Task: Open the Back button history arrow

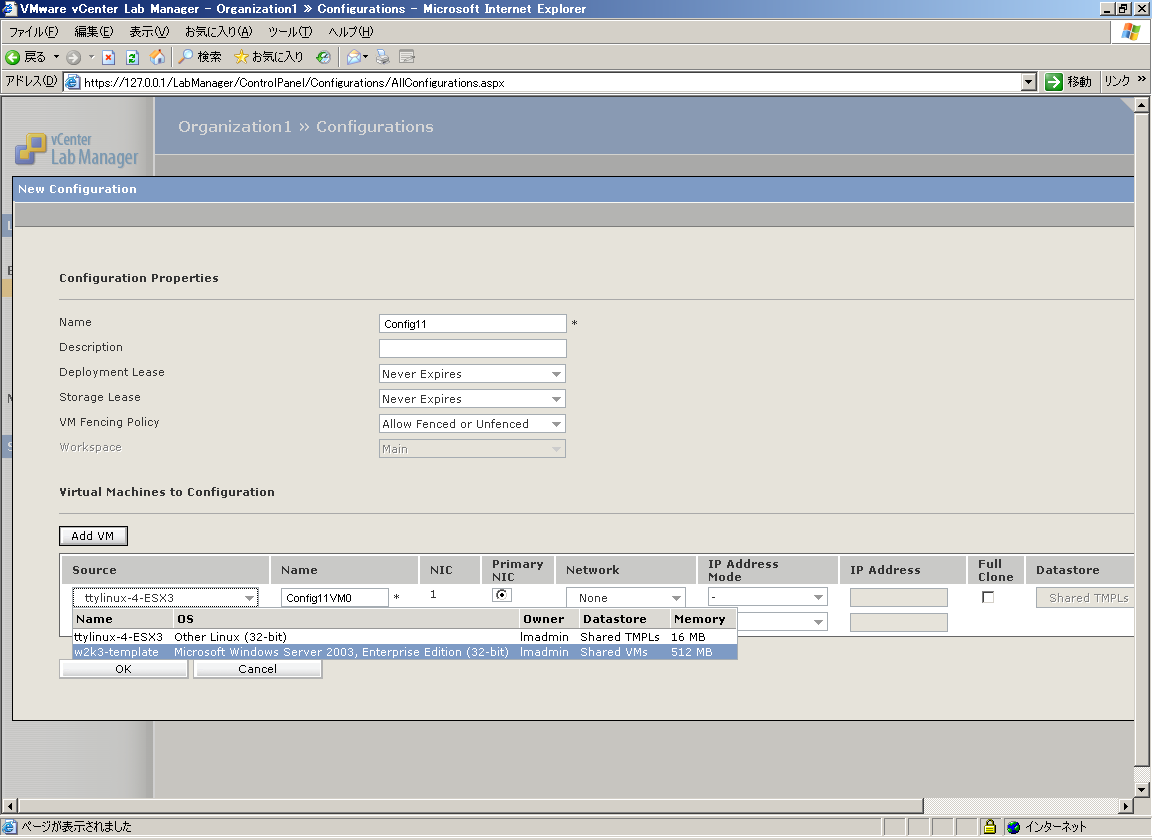Action: 56,57
